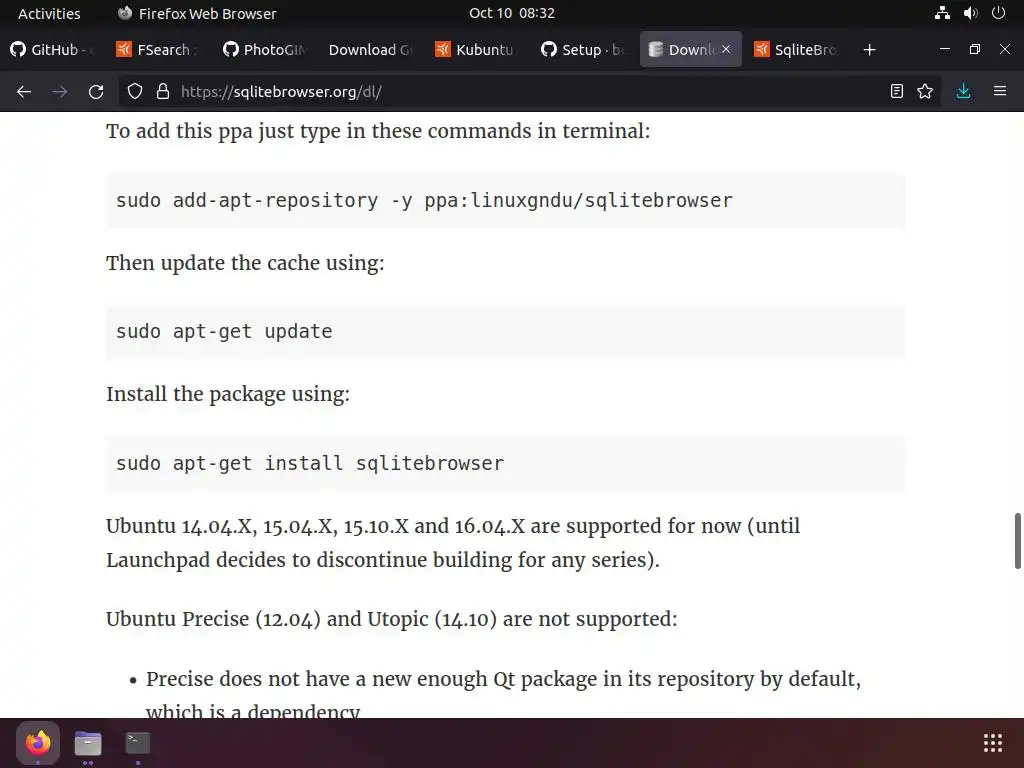Close the current Downloads tab
Viewport: 1024px width, 768px height.
[726, 49]
